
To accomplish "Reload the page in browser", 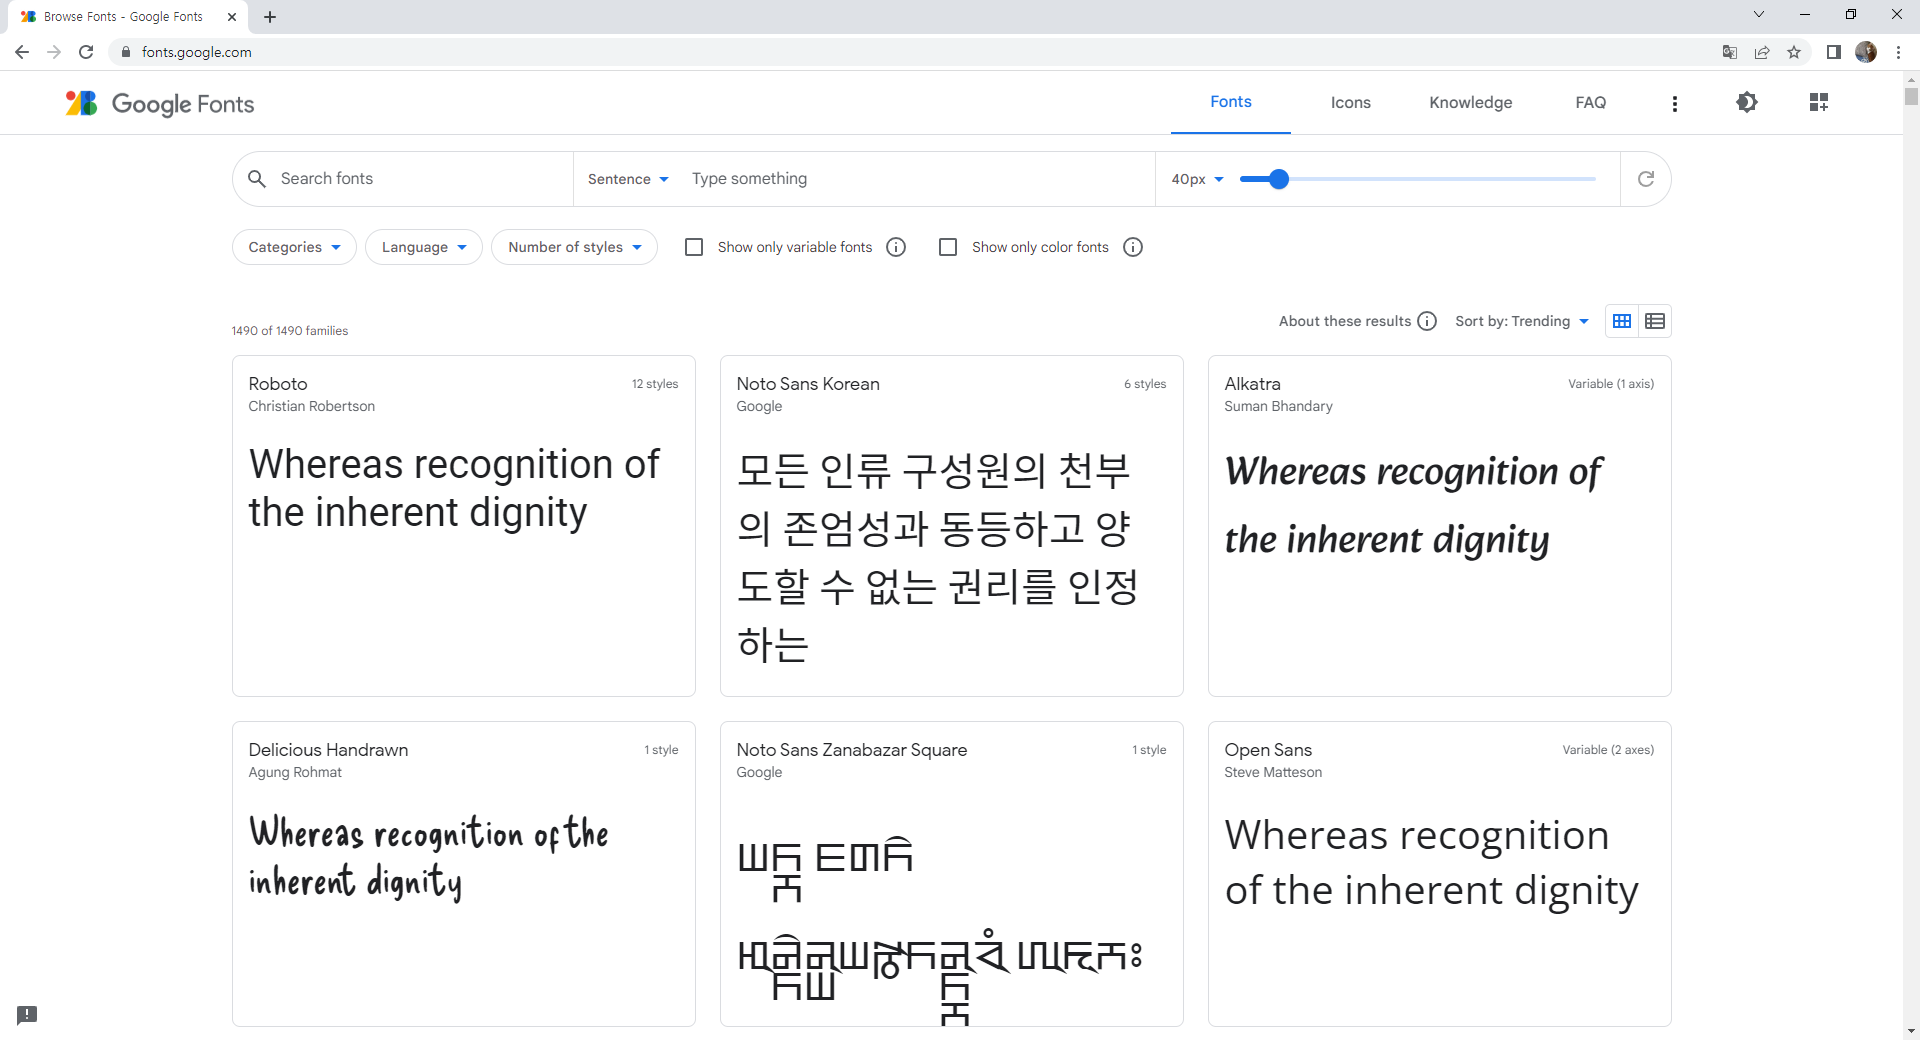I will pyautogui.click(x=86, y=52).
